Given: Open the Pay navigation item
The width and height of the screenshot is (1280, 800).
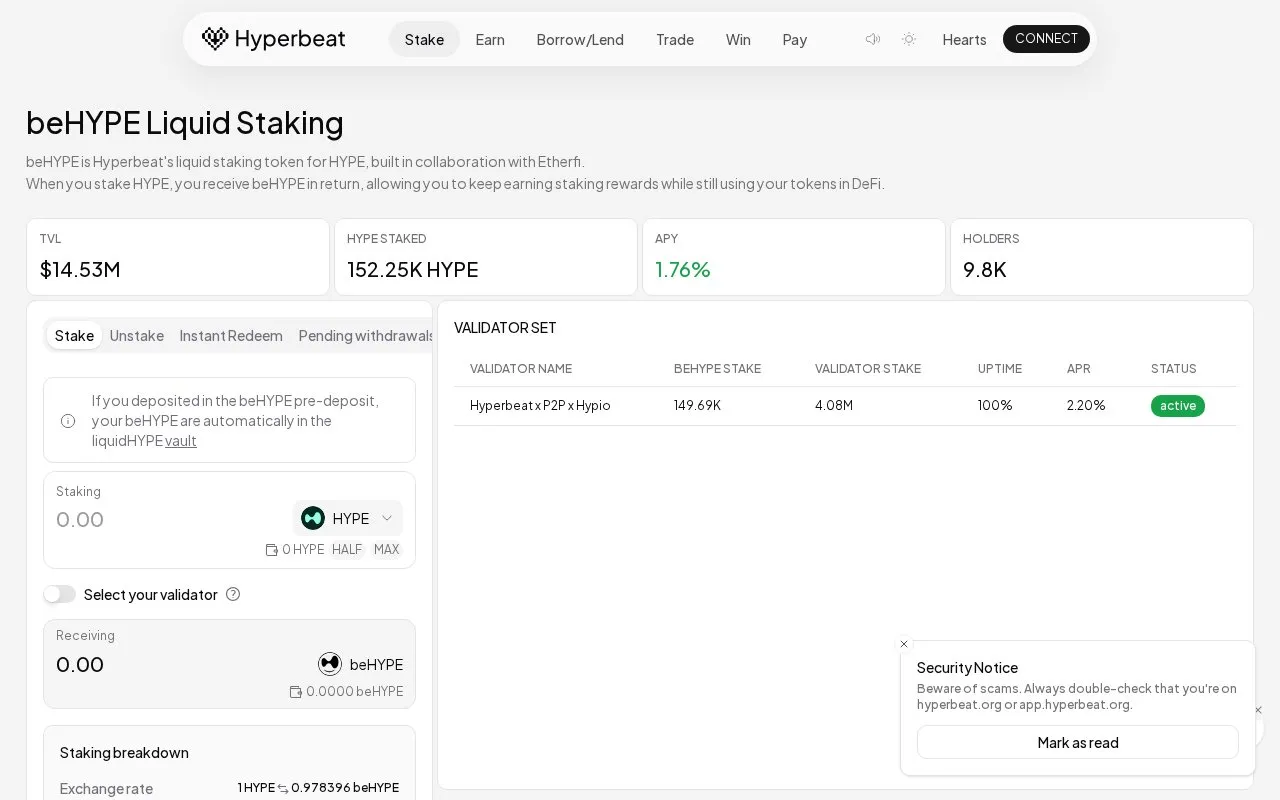Looking at the screenshot, I should [795, 39].
